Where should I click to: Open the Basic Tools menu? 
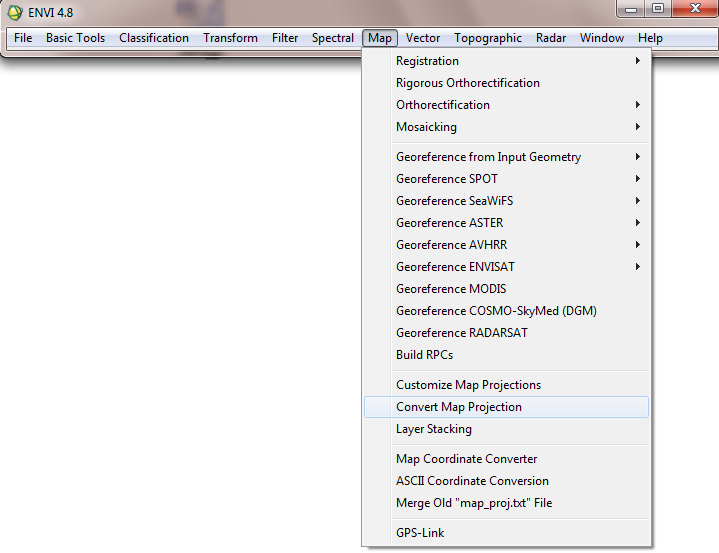pyautogui.click(x=75, y=38)
